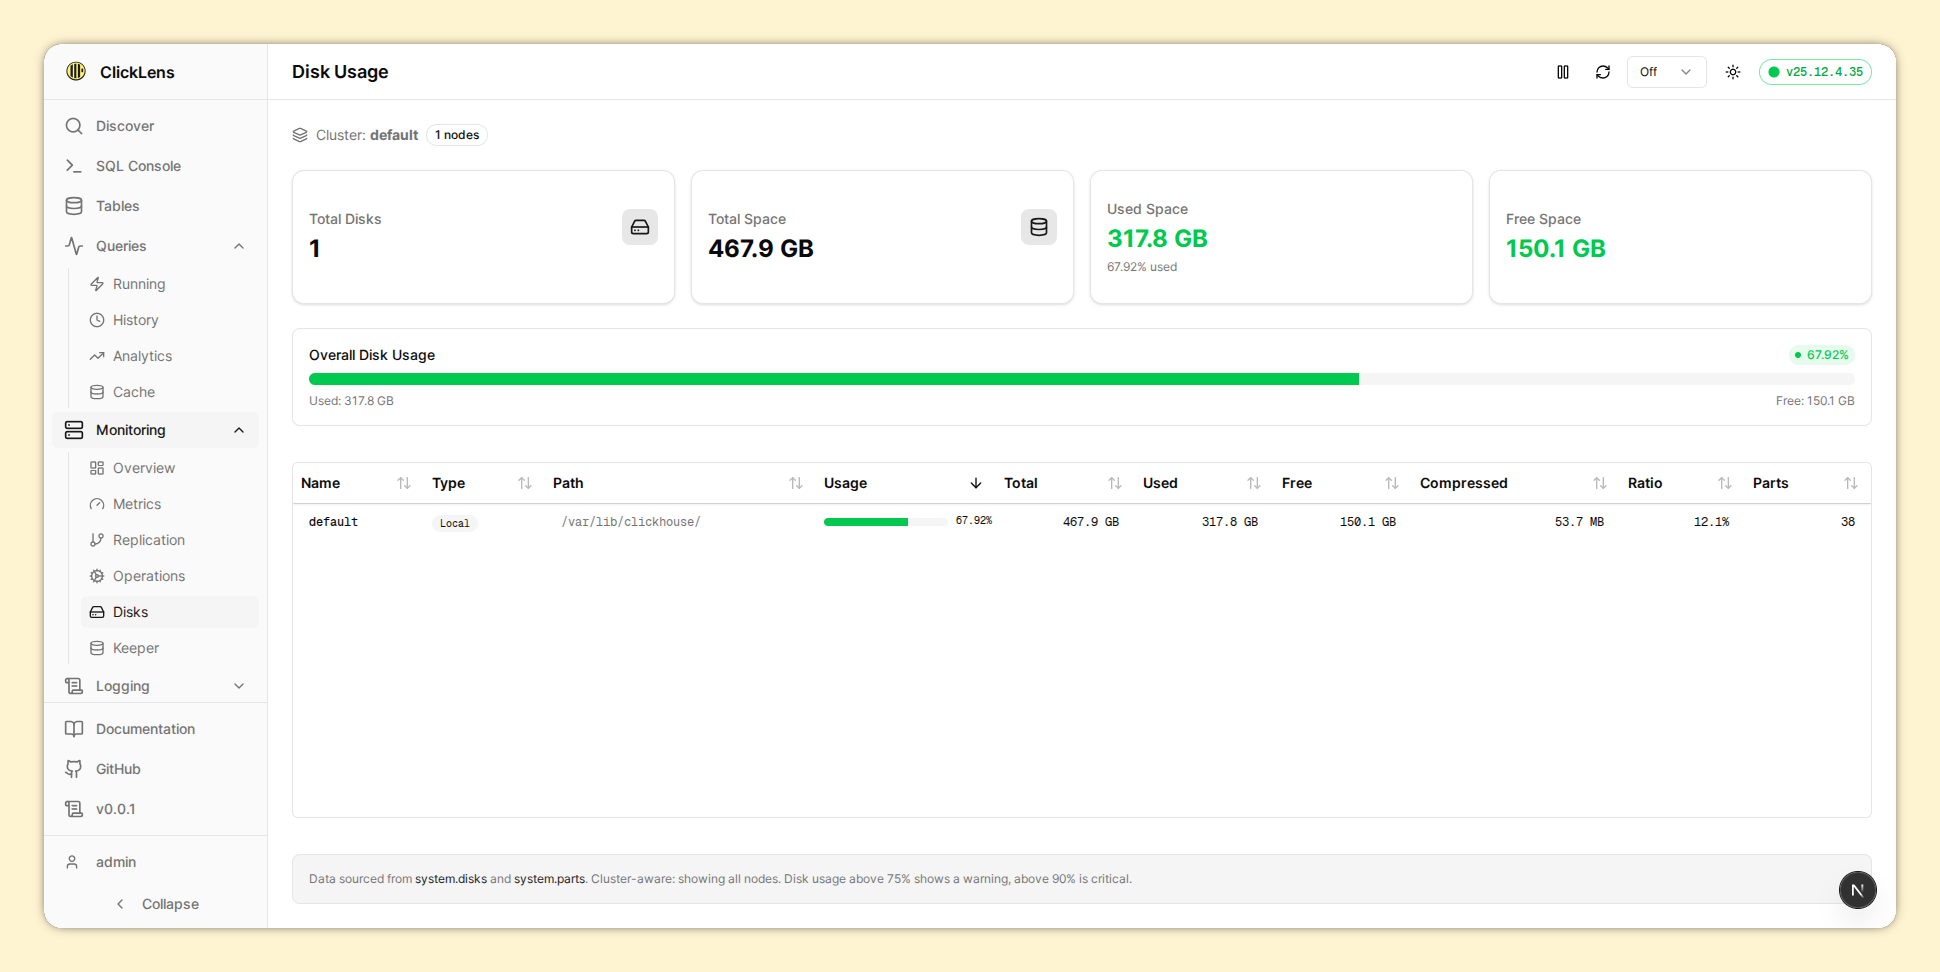Open the auto-refresh 'Off' dropdown
This screenshot has height=972, width=1940.
tap(1666, 72)
